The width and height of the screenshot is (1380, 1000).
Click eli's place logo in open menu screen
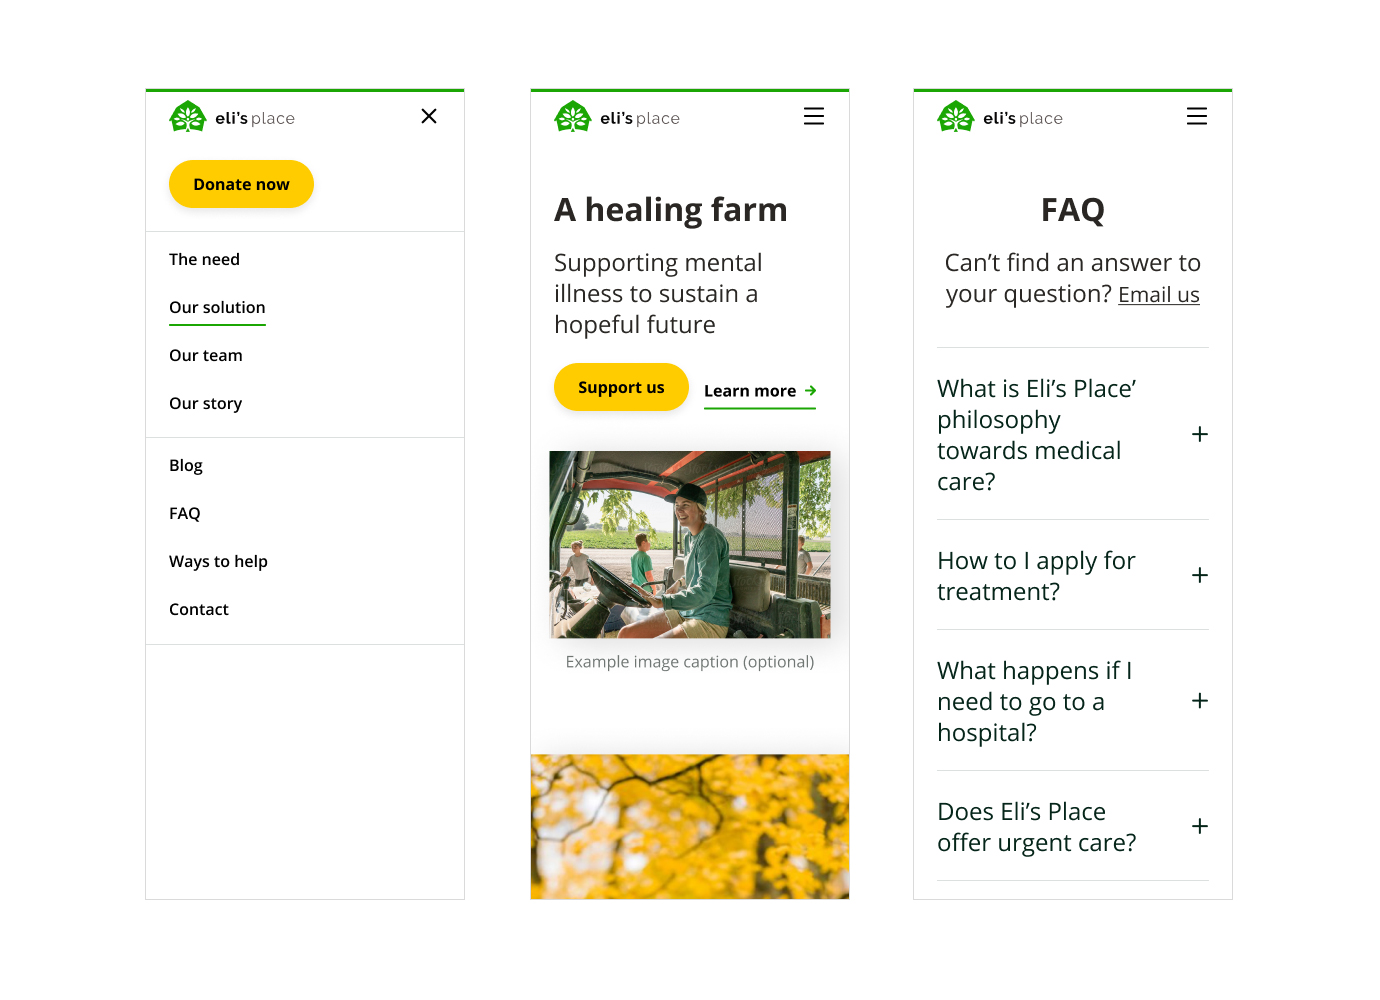[x=232, y=117]
